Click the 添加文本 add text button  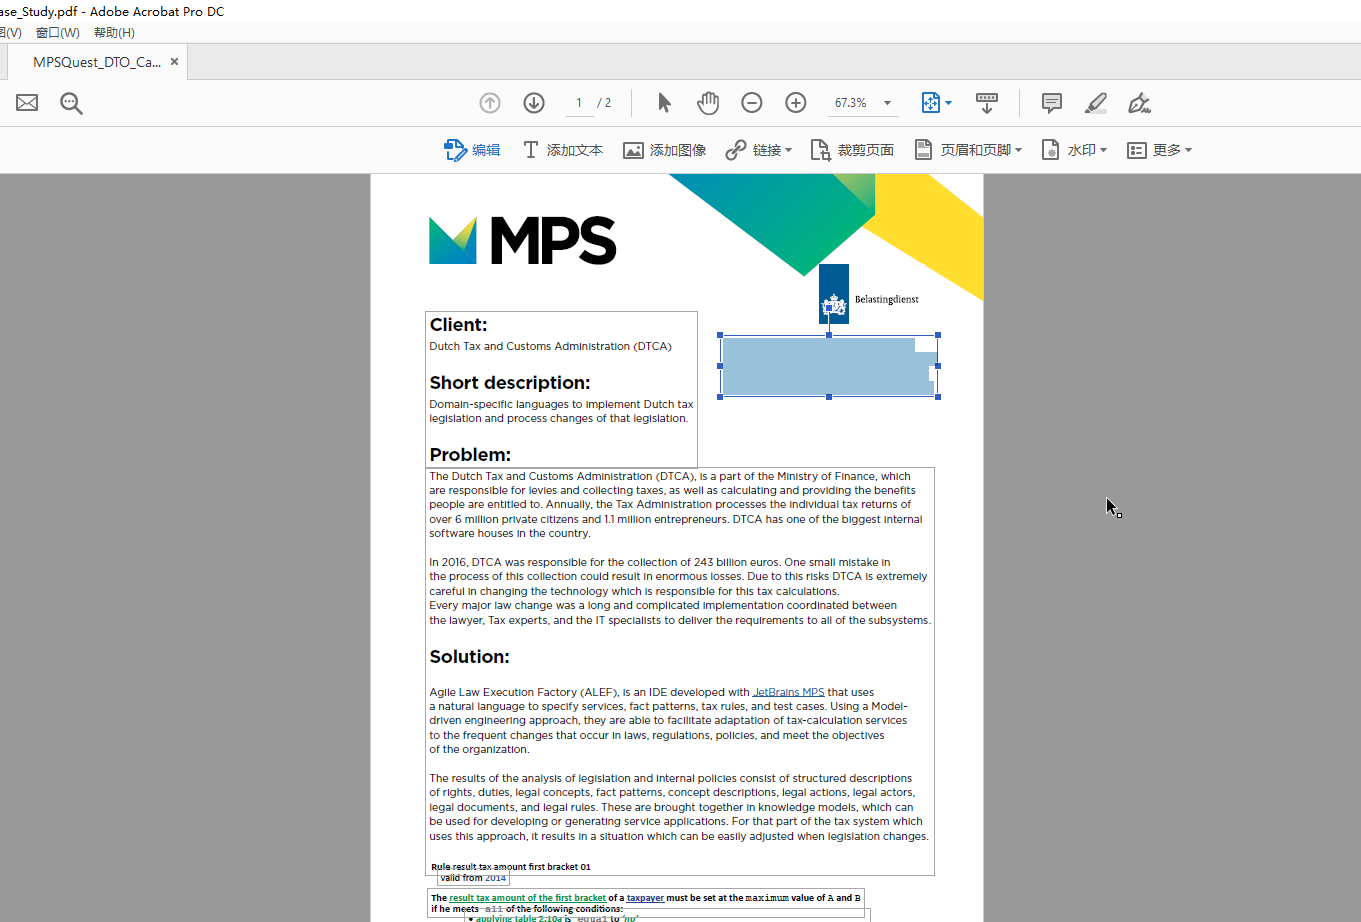coord(563,150)
